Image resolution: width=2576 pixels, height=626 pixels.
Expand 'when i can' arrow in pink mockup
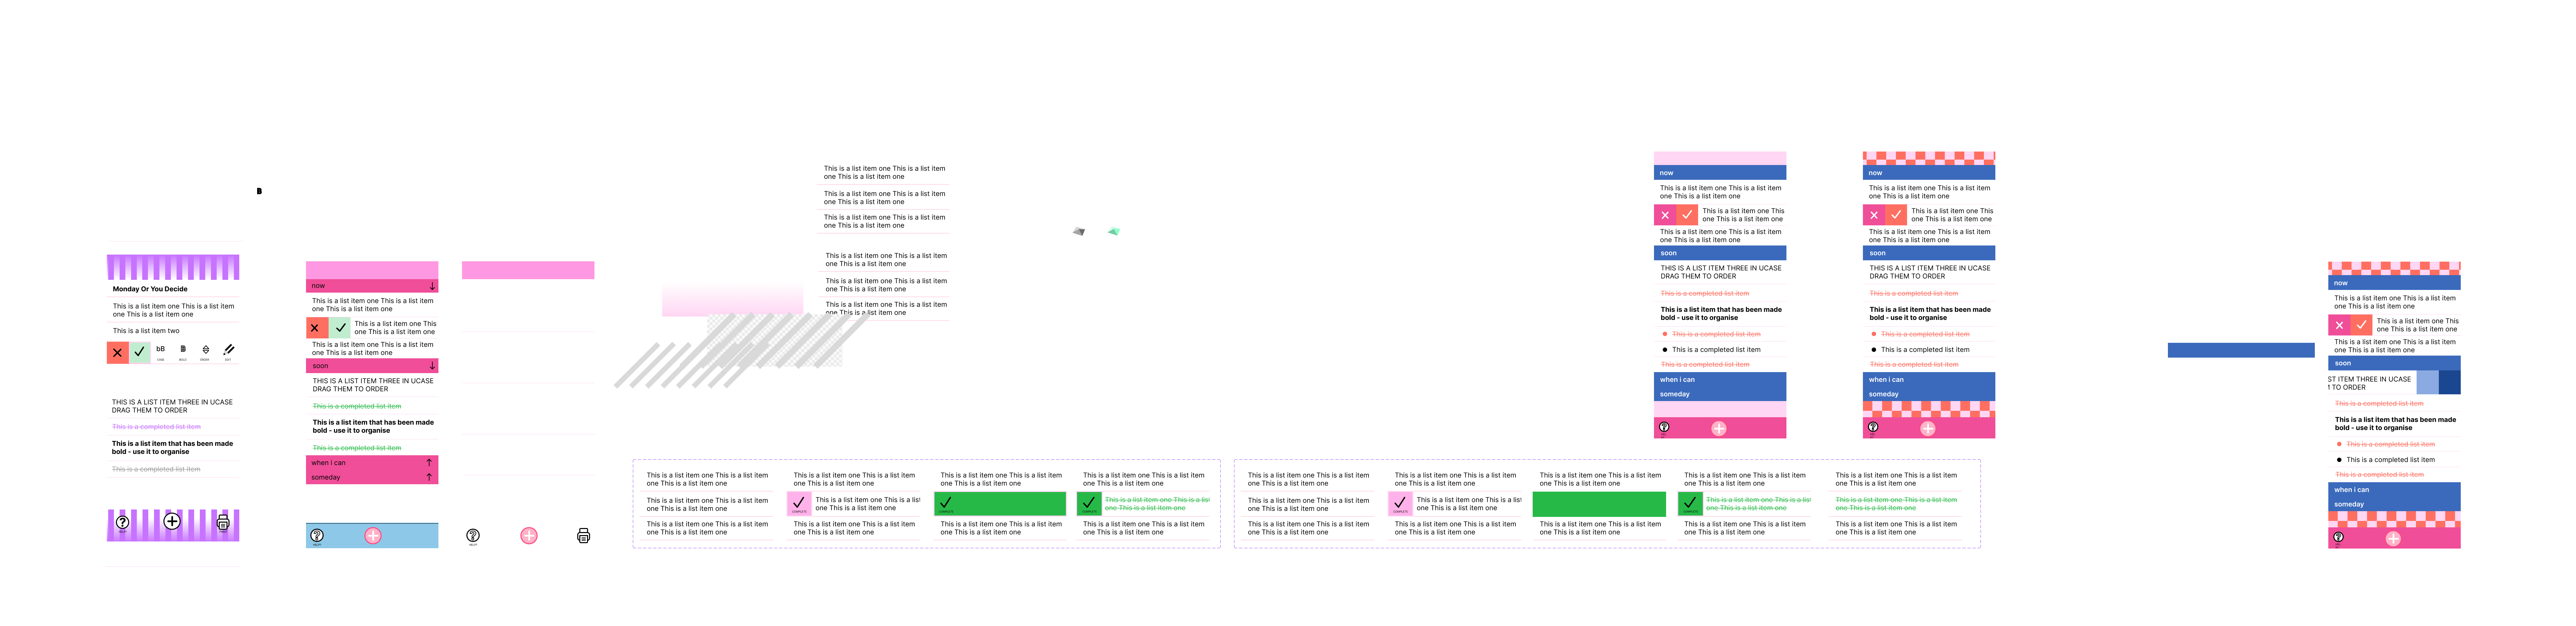coord(429,463)
